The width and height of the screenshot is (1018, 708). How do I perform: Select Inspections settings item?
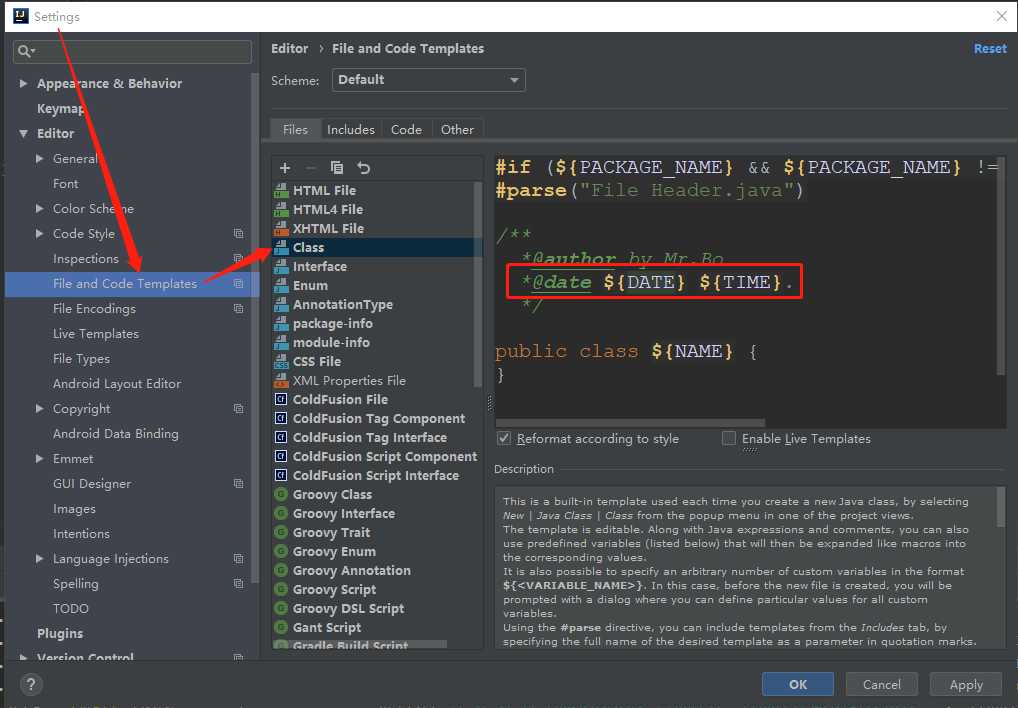pos(86,259)
